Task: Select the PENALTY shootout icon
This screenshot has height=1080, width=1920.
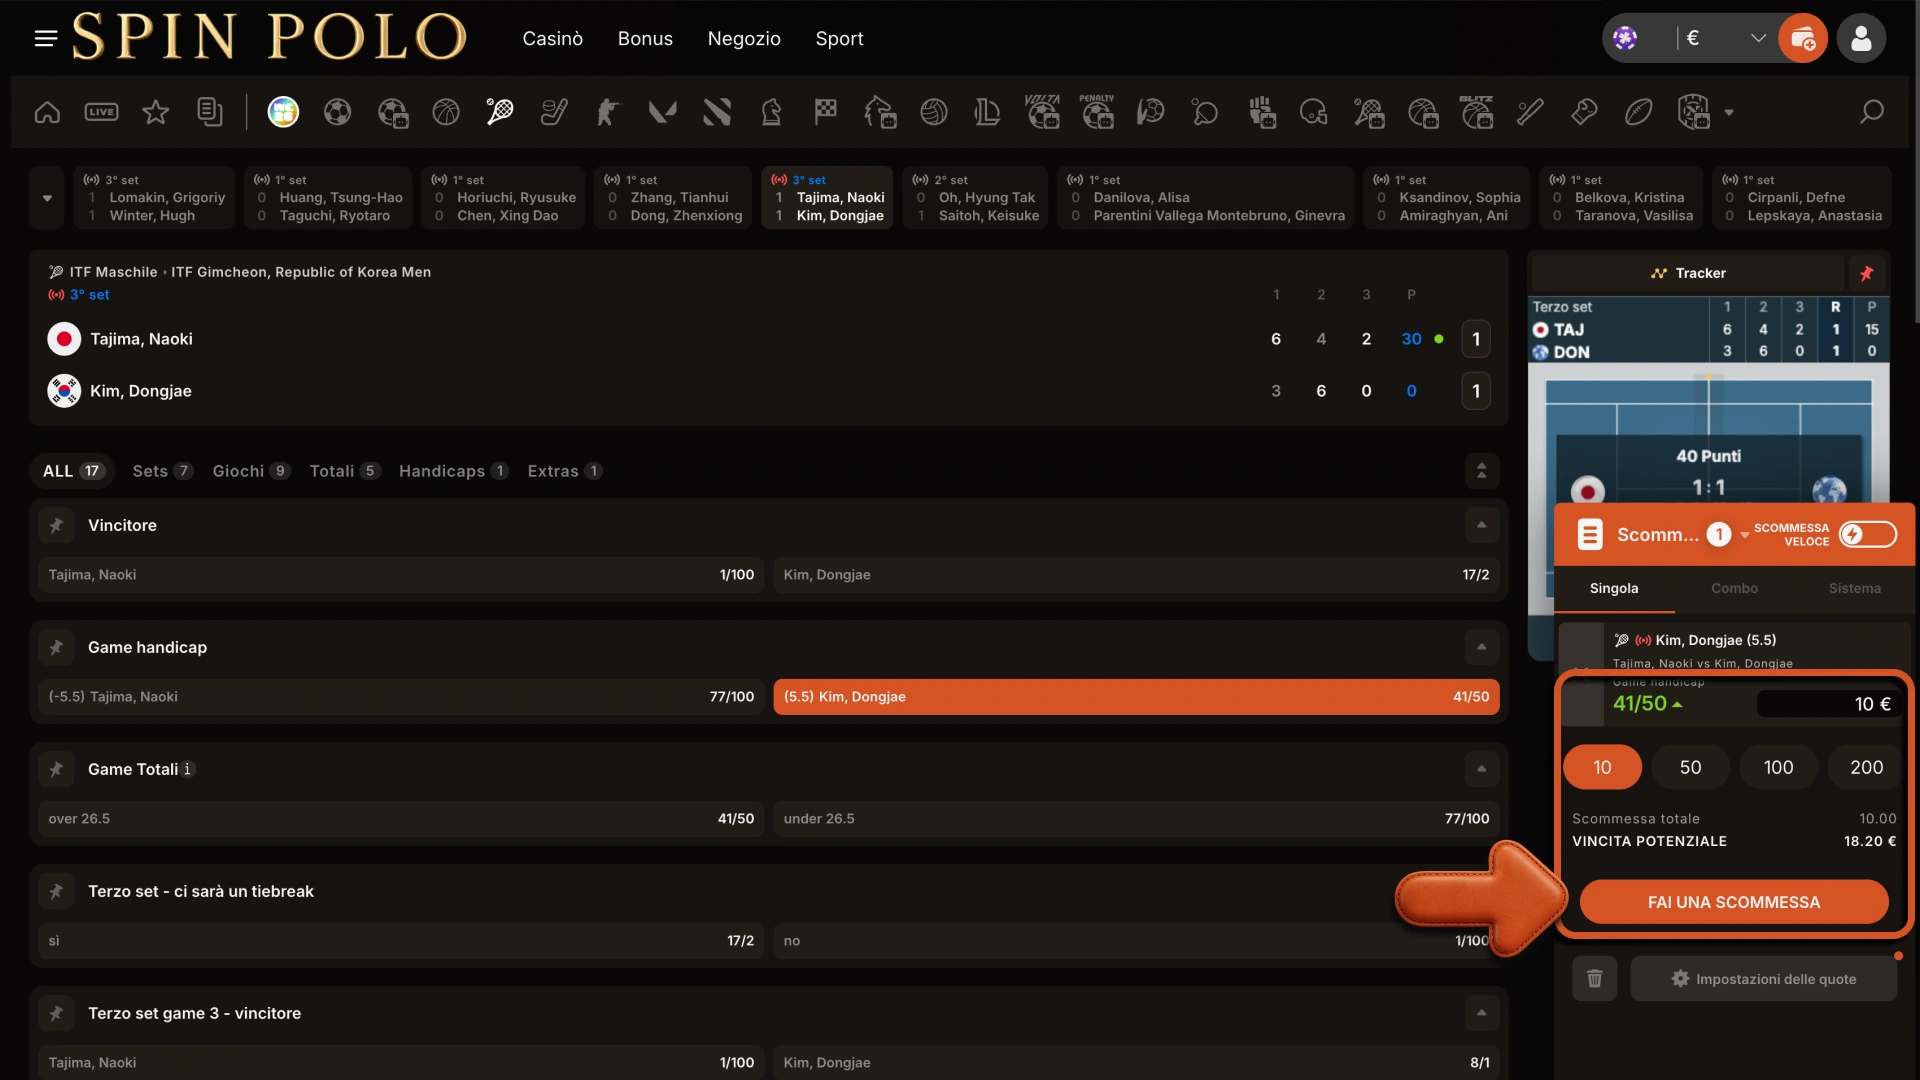Action: pos(1096,112)
